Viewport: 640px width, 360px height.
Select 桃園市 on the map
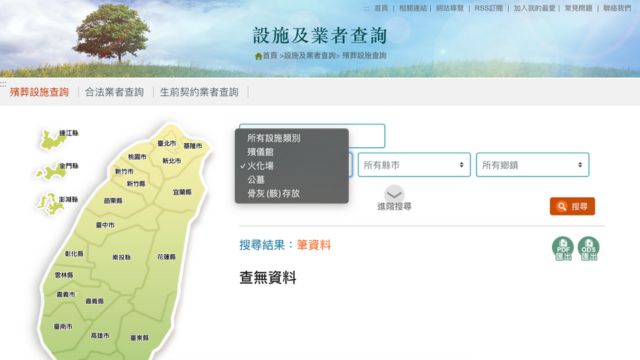coord(137,157)
